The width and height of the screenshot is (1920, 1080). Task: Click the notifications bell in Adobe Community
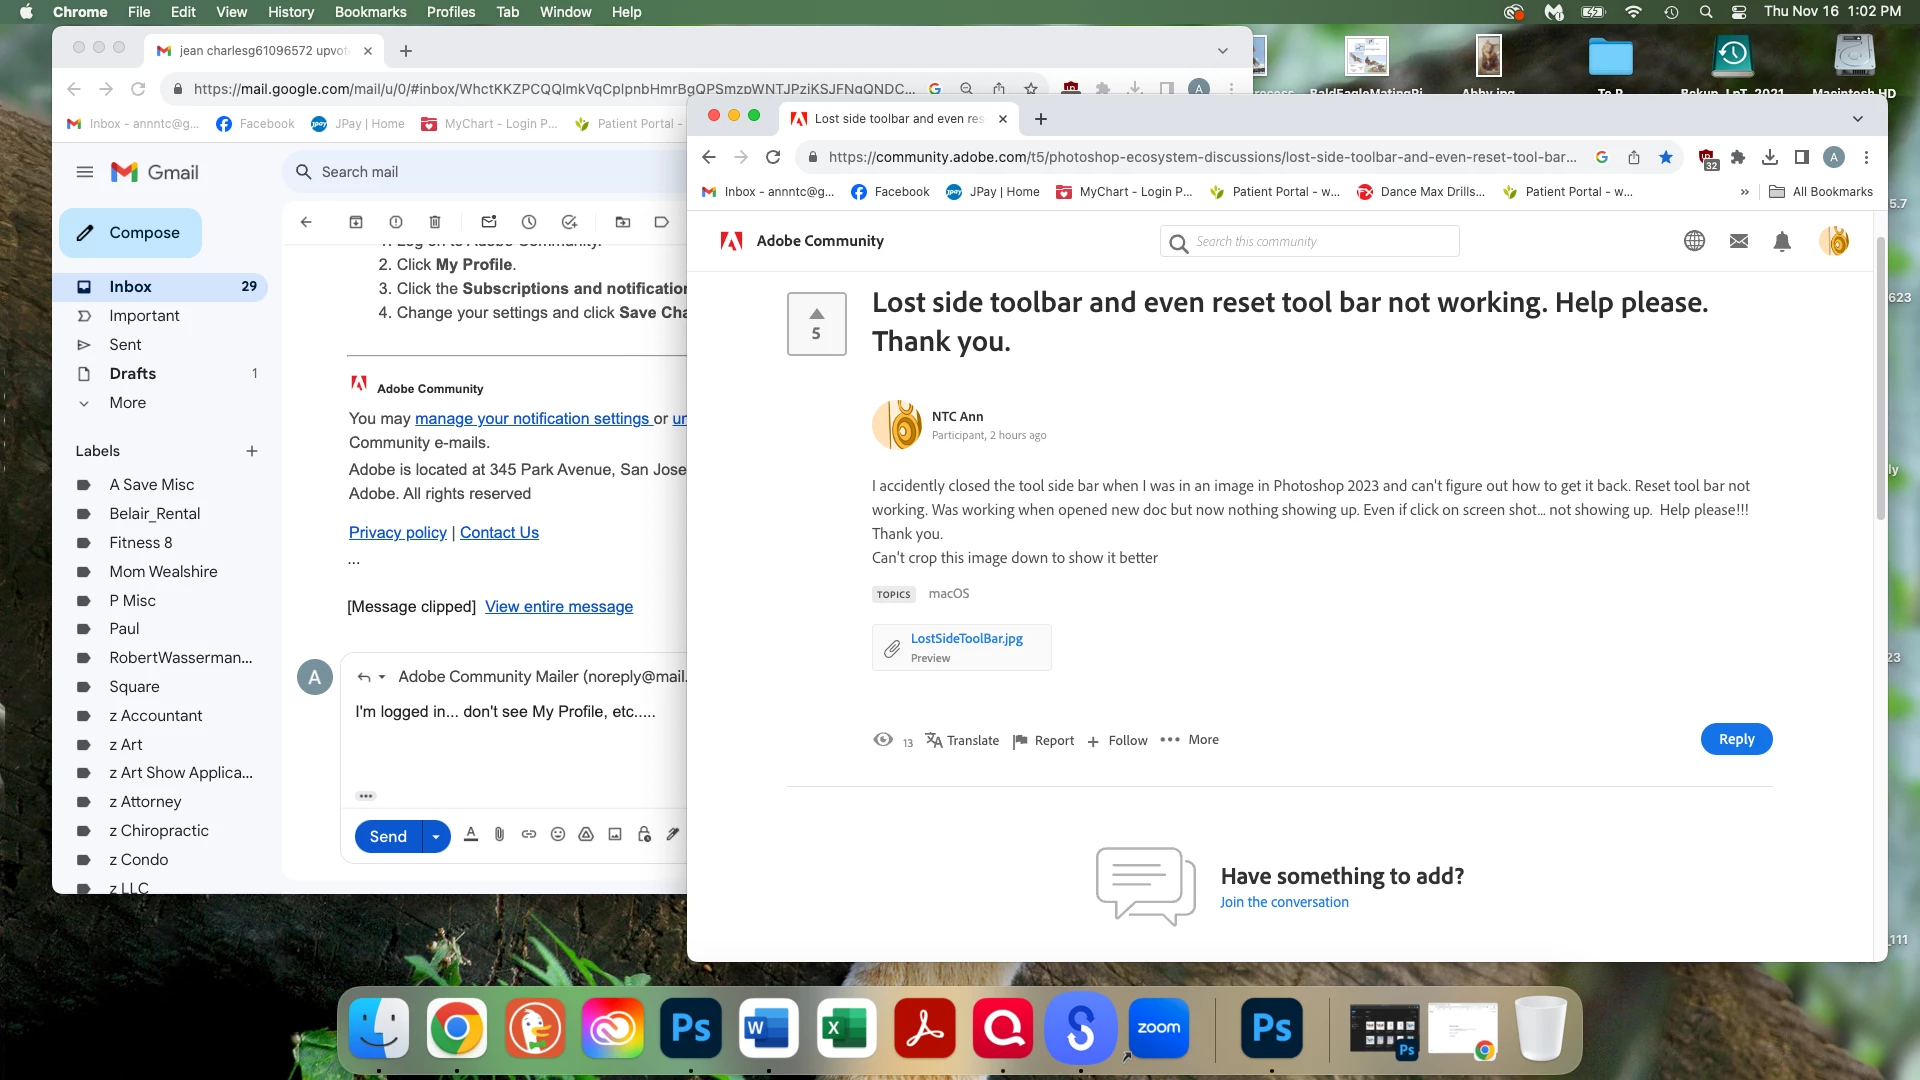[x=1782, y=241]
